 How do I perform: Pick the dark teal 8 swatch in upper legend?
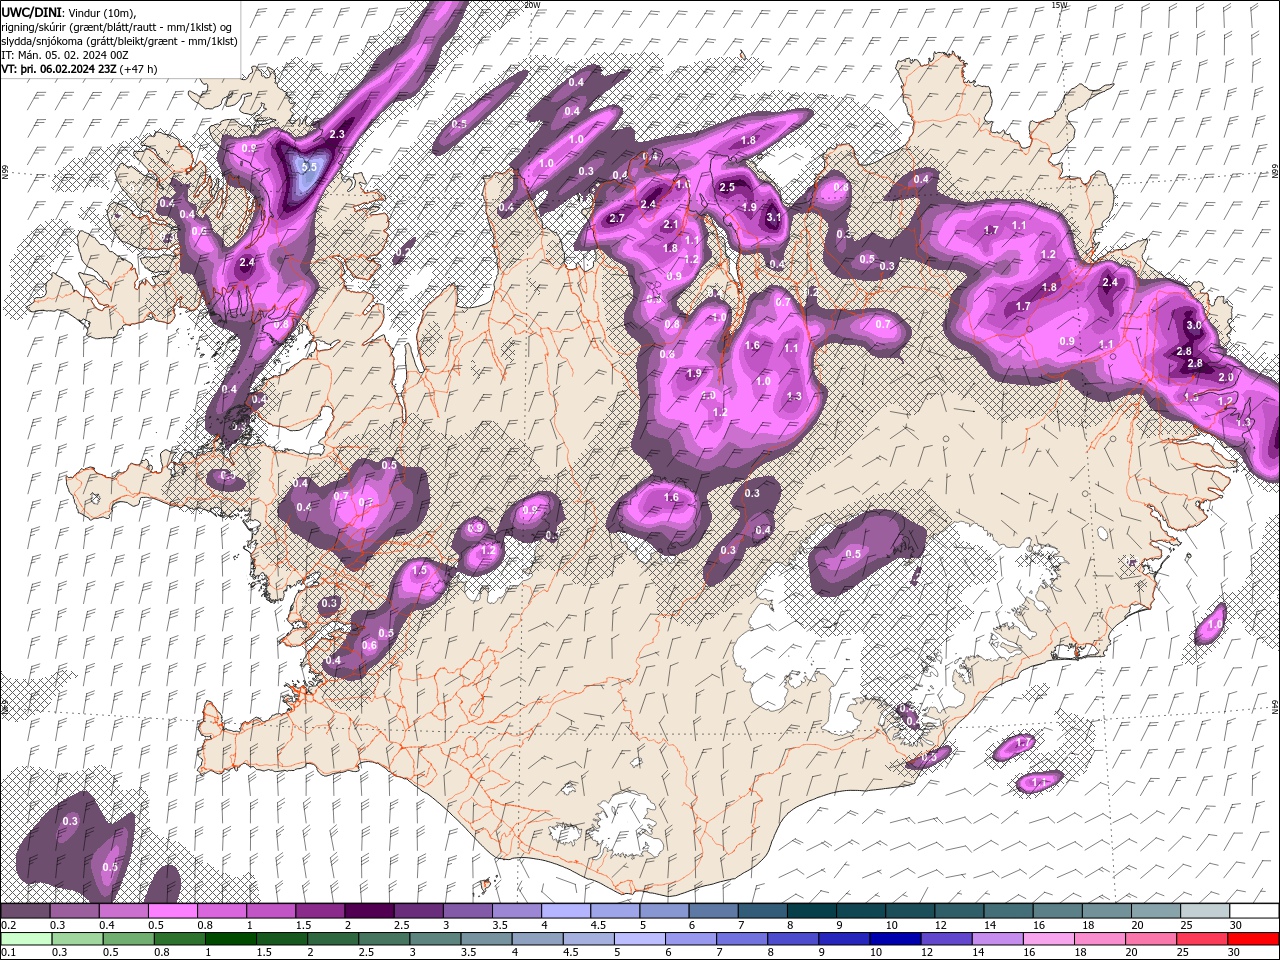click(x=811, y=911)
